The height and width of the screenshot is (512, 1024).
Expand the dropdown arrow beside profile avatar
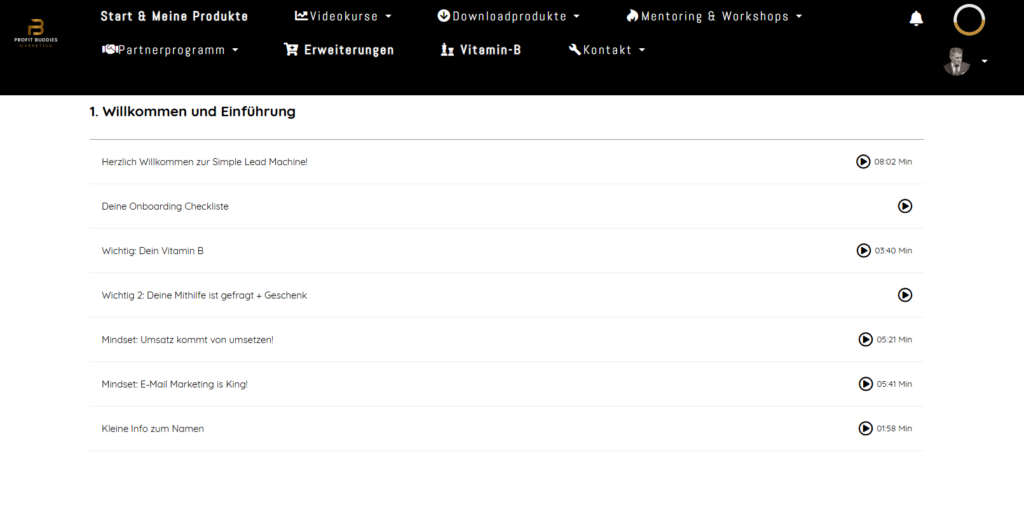click(984, 61)
